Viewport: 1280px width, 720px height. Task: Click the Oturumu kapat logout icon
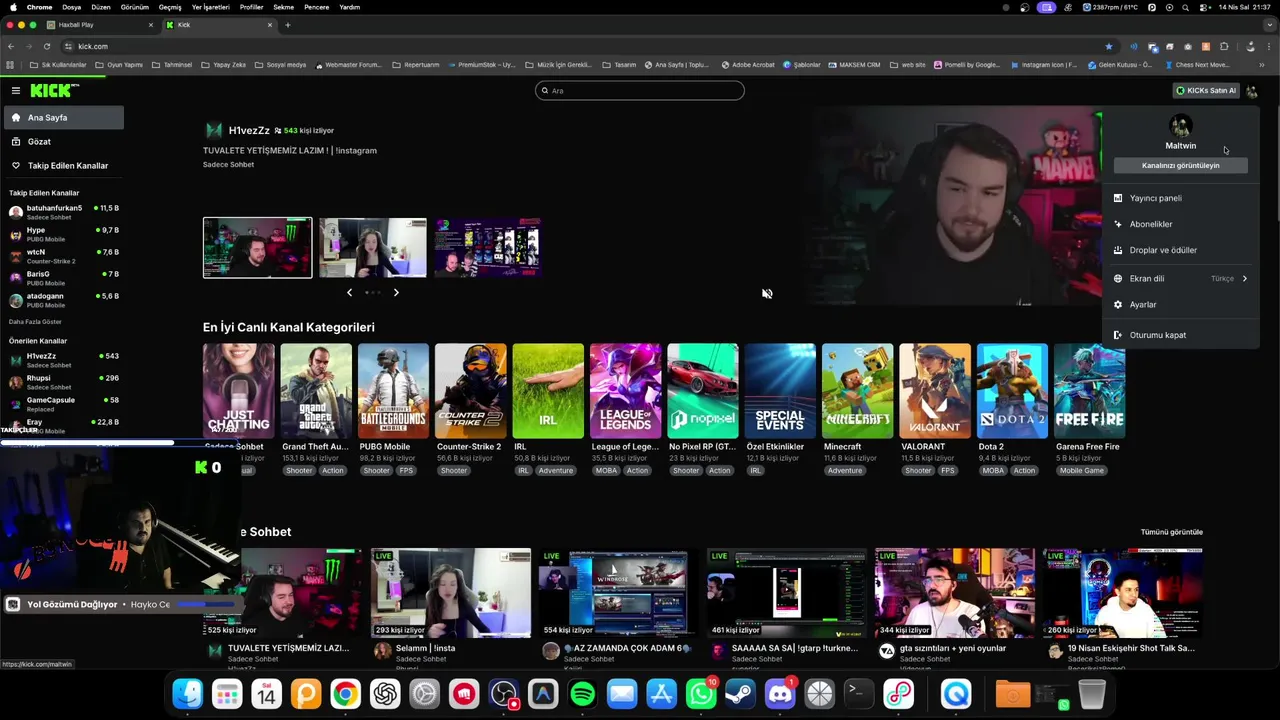tap(1118, 335)
